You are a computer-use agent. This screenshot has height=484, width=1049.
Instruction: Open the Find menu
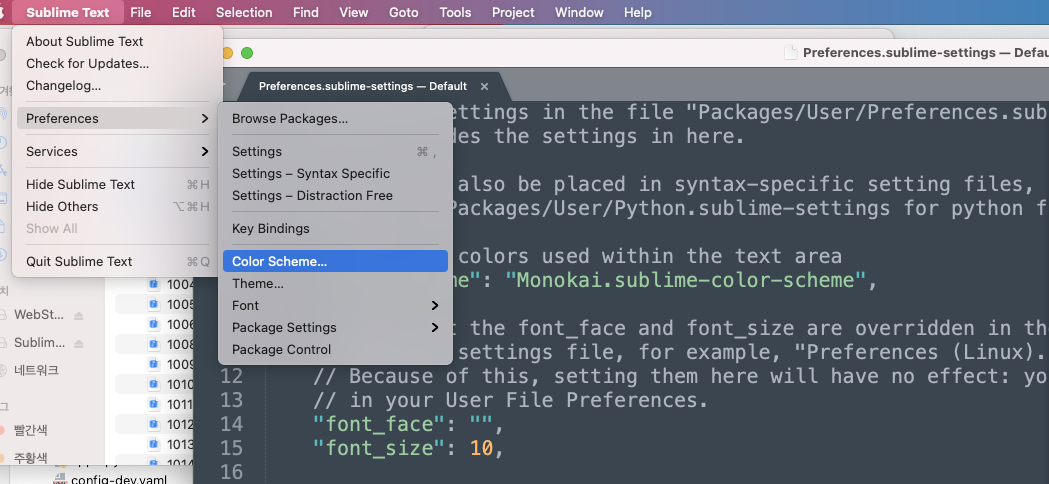[x=306, y=12]
